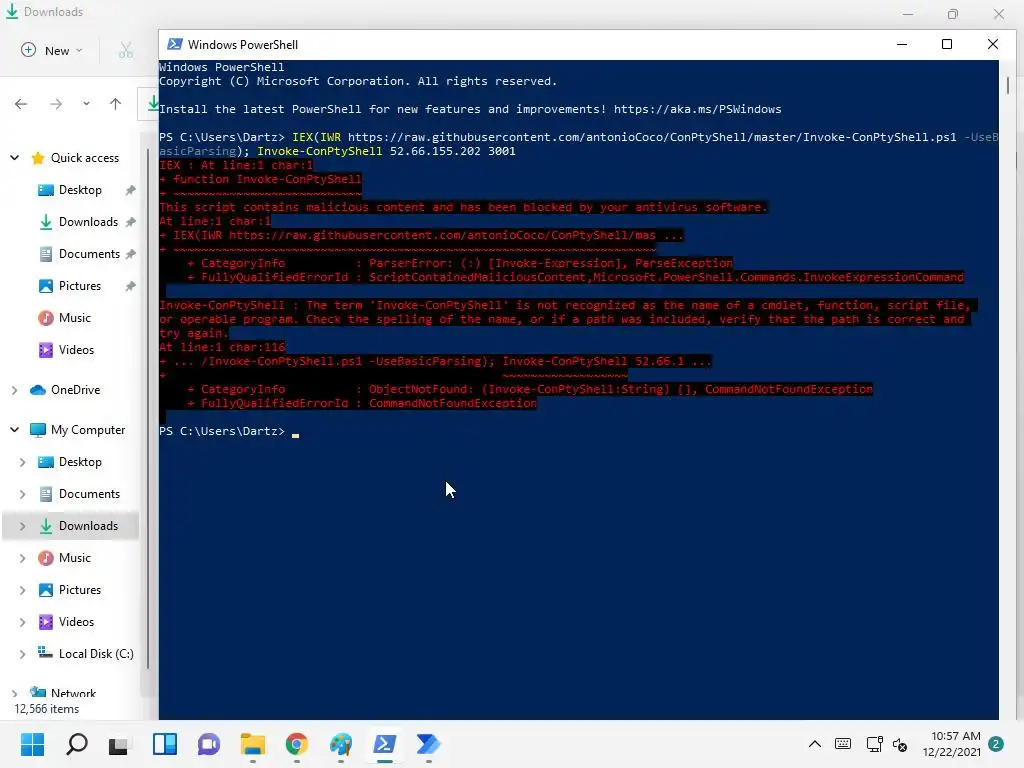This screenshot has height=768, width=1024.
Task: Launch Google Chrome from taskbar
Action: (296, 744)
